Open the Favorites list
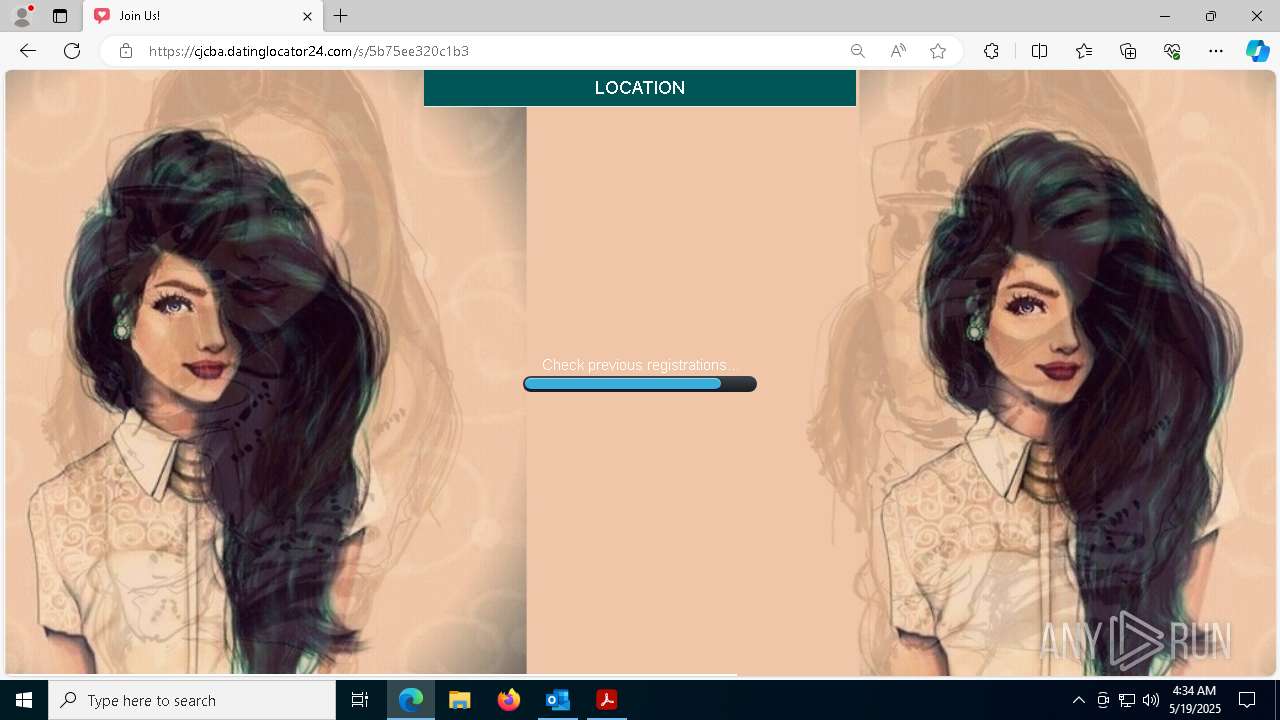The width and height of the screenshot is (1280, 720). click(x=1084, y=51)
